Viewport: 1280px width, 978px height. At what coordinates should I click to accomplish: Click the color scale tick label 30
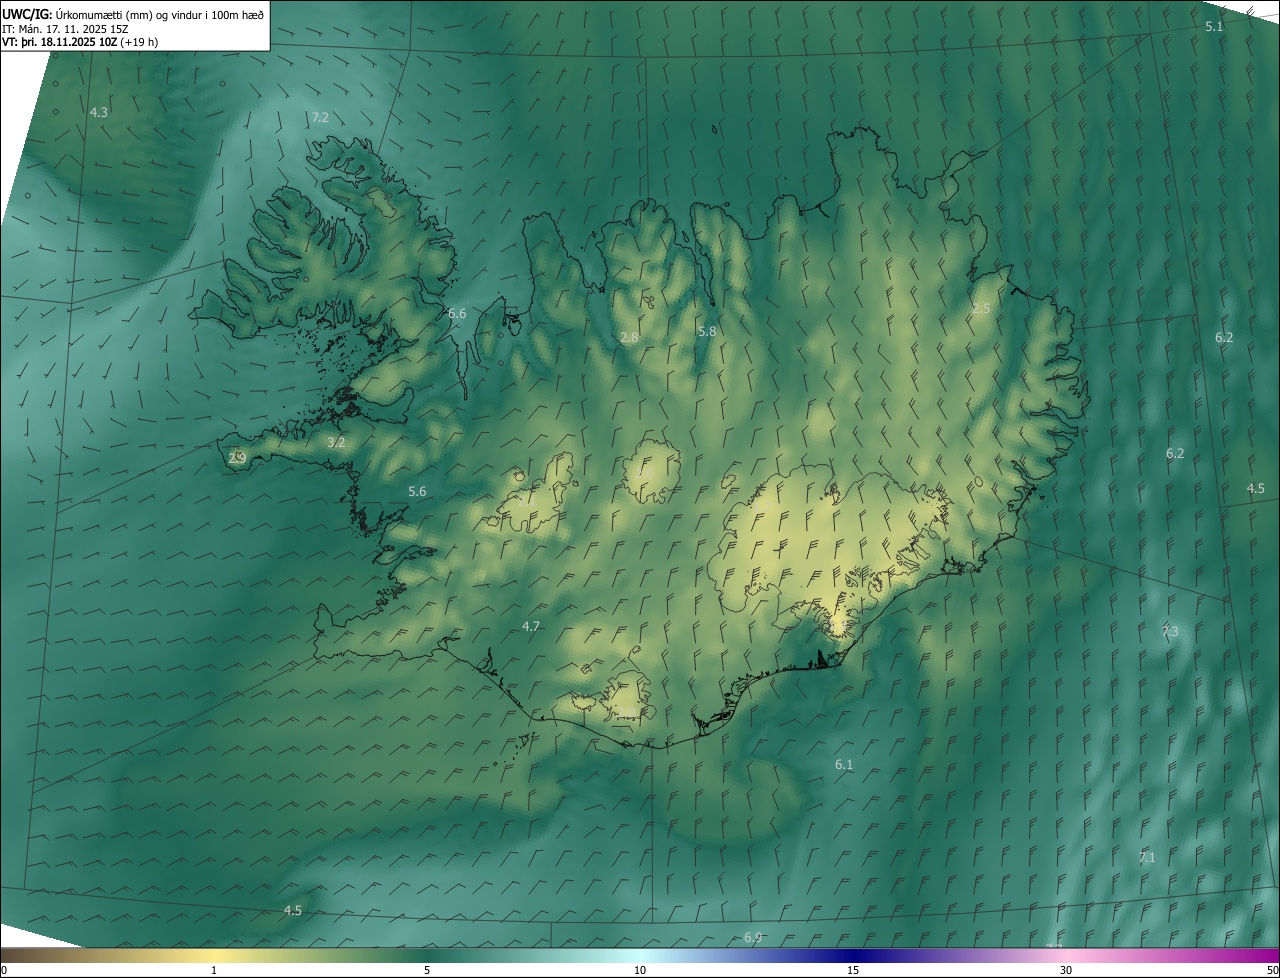(1066, 971)
